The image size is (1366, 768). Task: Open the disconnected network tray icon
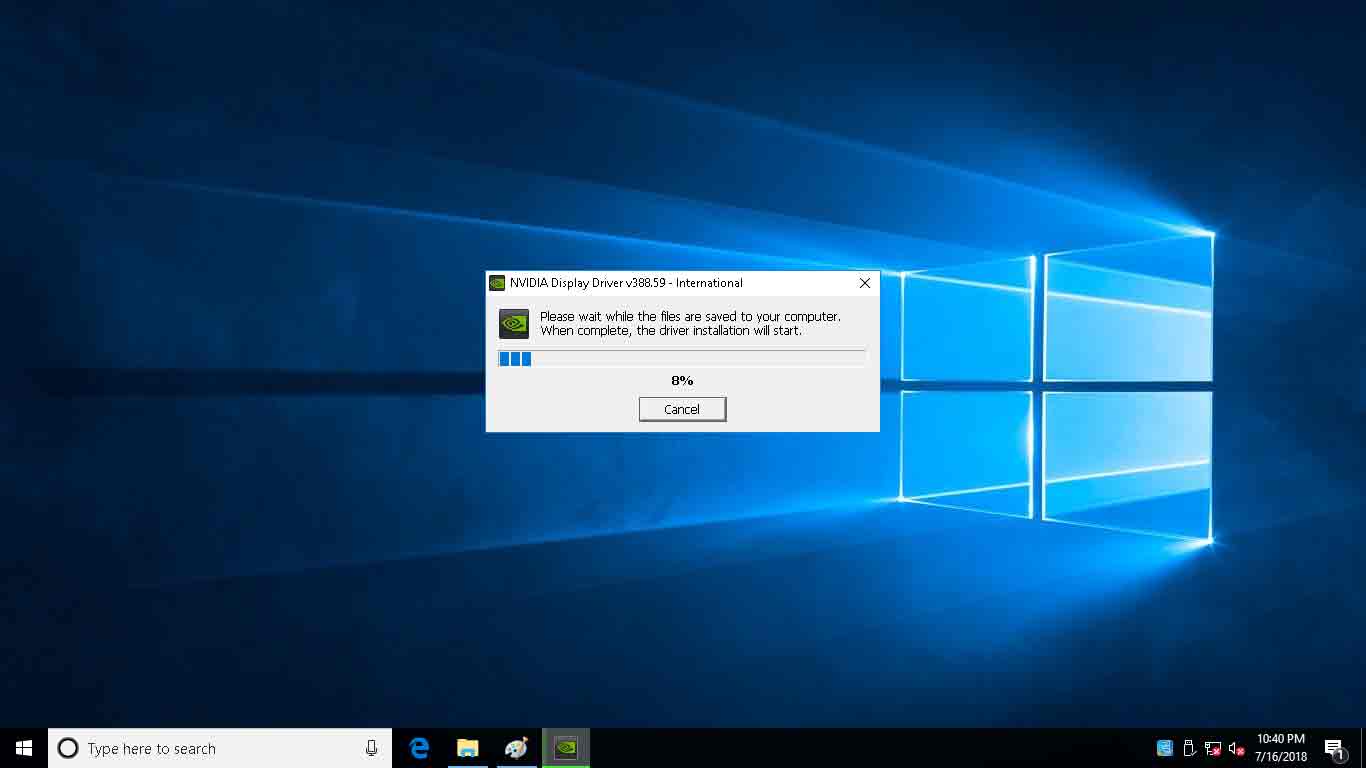[1213, 748]
